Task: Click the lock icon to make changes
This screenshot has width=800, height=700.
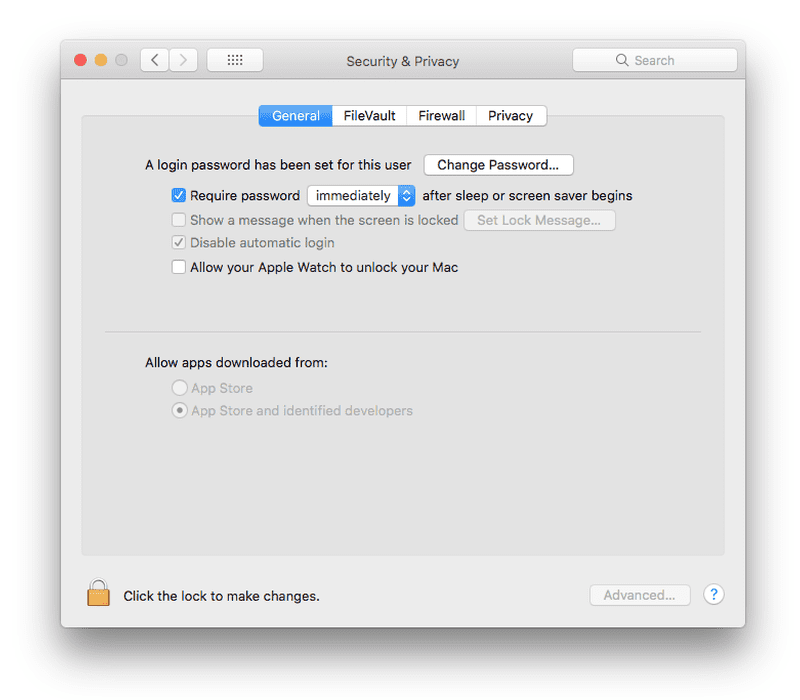Action: pyautogui.click(x=97, y=592)
